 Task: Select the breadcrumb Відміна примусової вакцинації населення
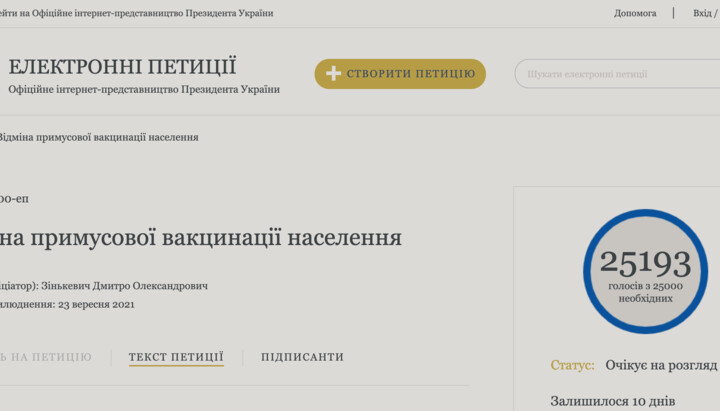(98, 137)
